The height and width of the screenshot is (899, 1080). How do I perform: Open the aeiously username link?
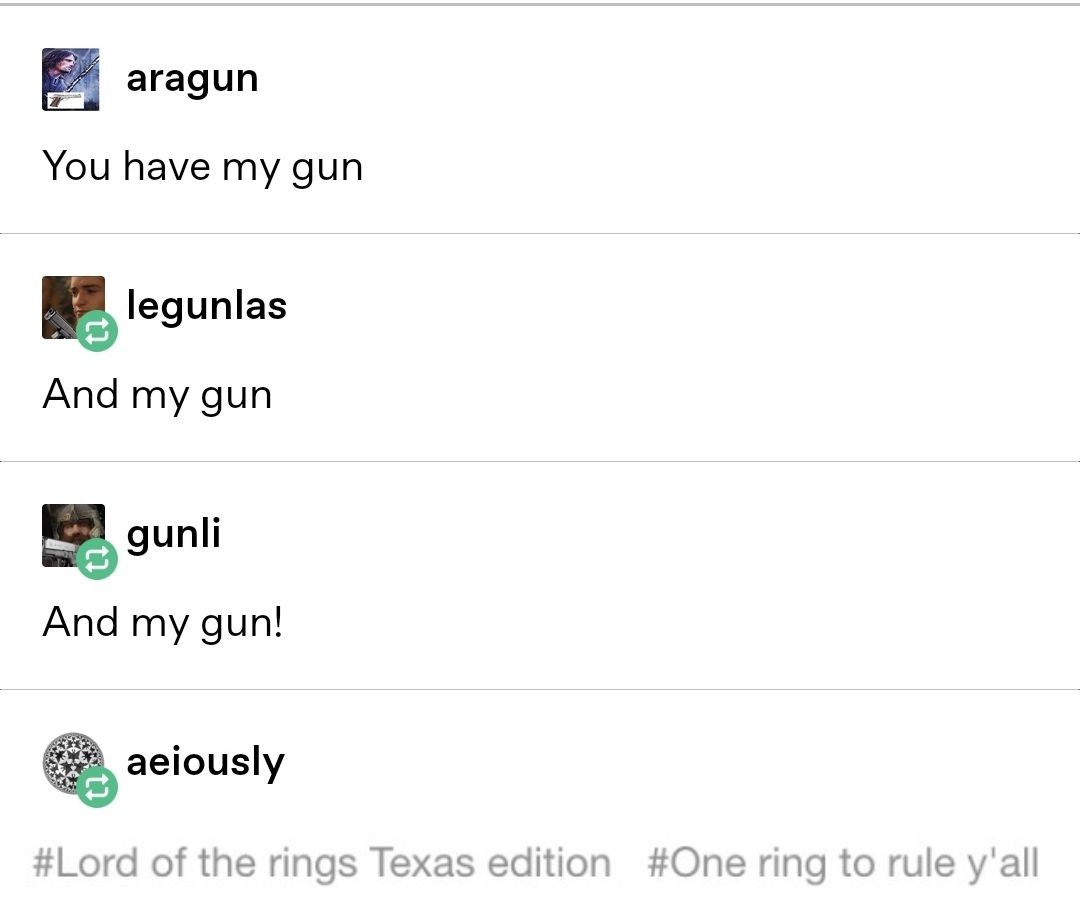click(x=205, y=762)
